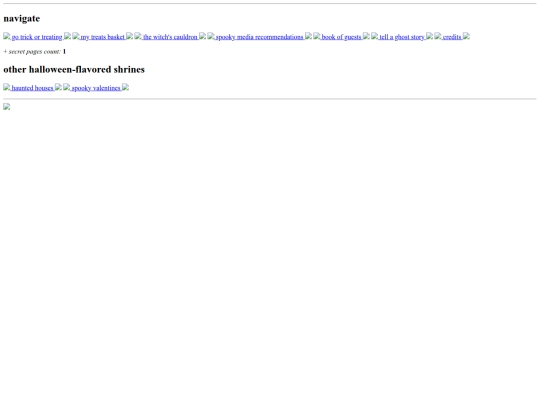
Task: Click broken image right after 'book of guests'
Action: coord(366,36)
